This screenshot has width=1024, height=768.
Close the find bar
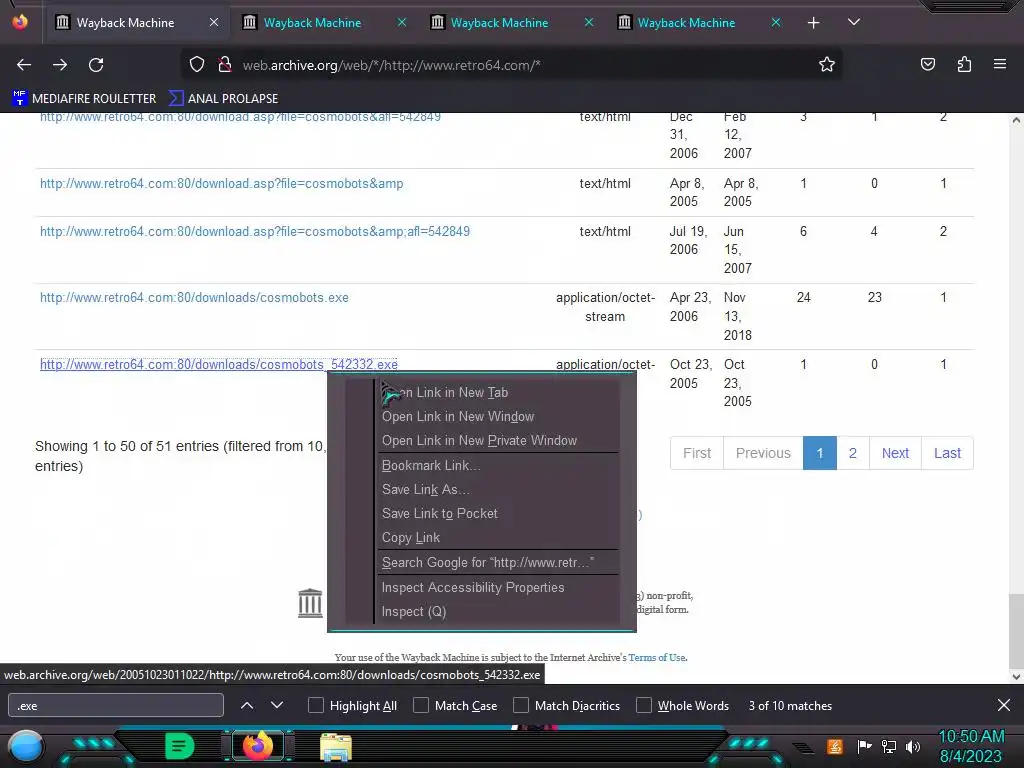[x=1004, y=705]
